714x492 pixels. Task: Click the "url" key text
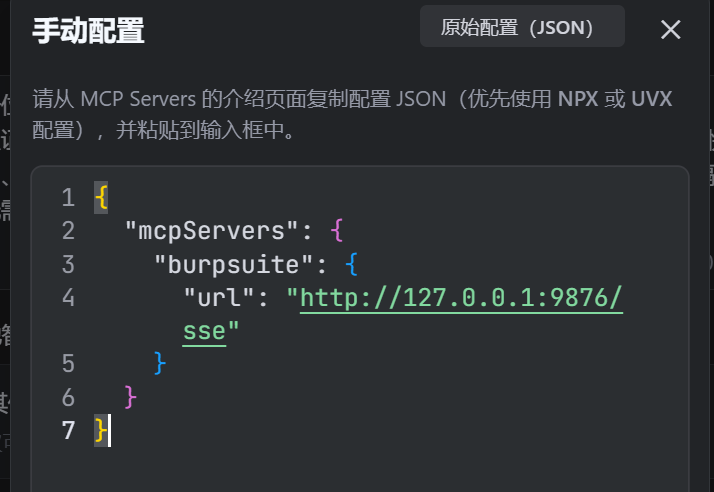(x=219, y=297)
